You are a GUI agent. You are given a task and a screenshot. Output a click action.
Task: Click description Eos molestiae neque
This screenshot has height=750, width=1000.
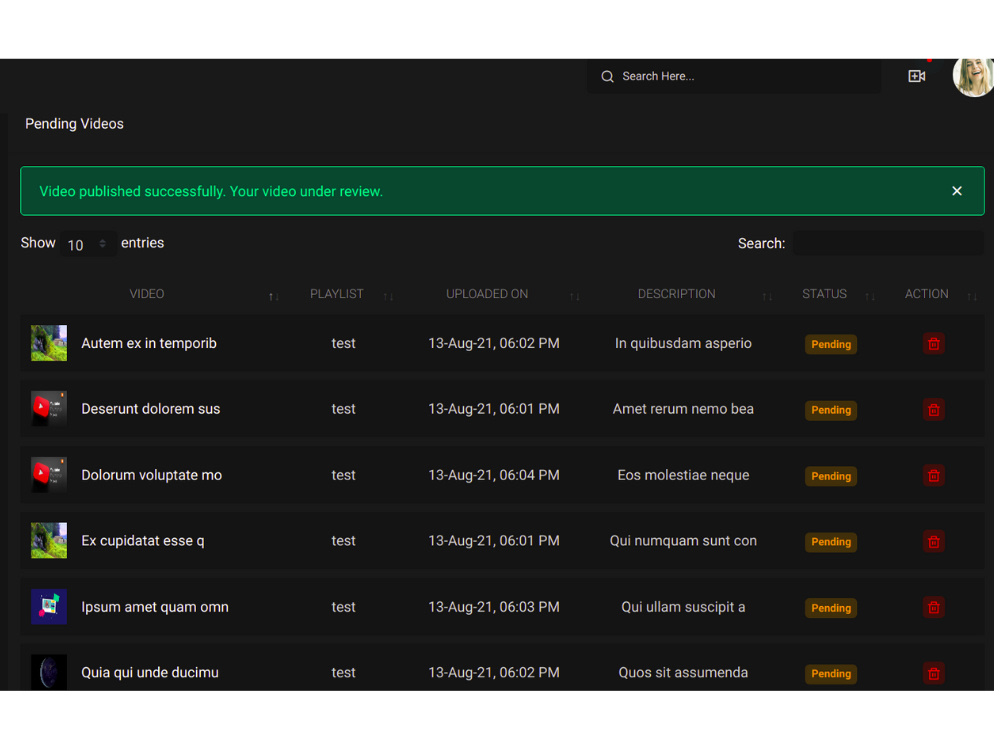[683, 475]
